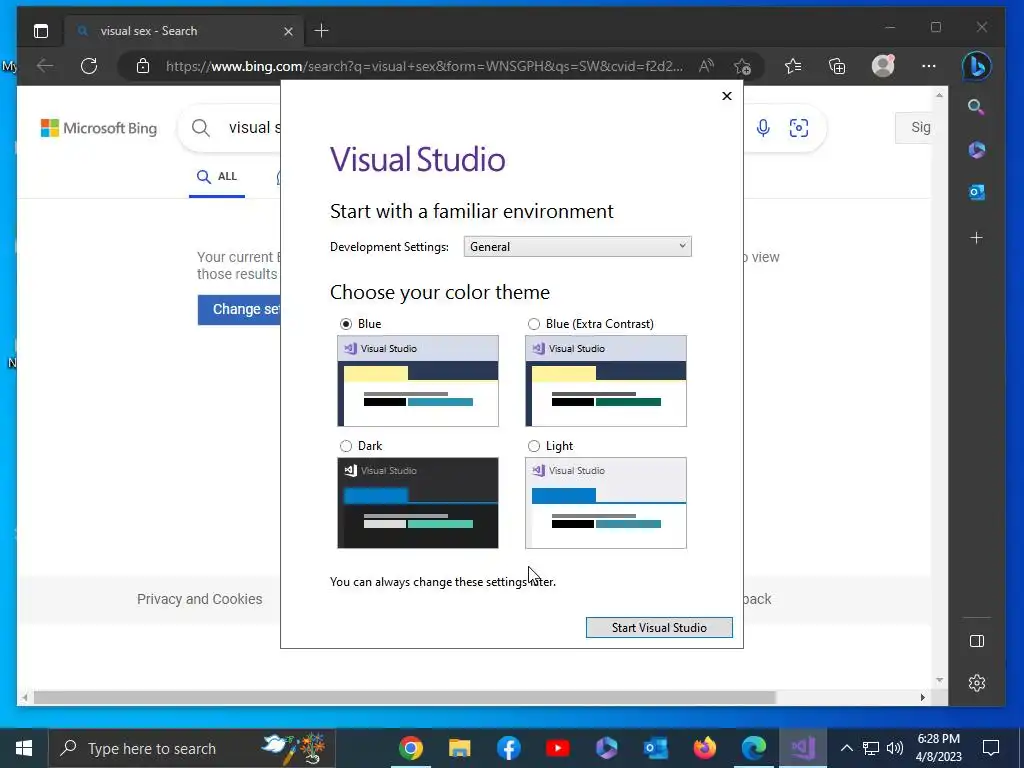Click the Read aloud icon in address bar
1024x768 pixels.
[x=706, y=66]
